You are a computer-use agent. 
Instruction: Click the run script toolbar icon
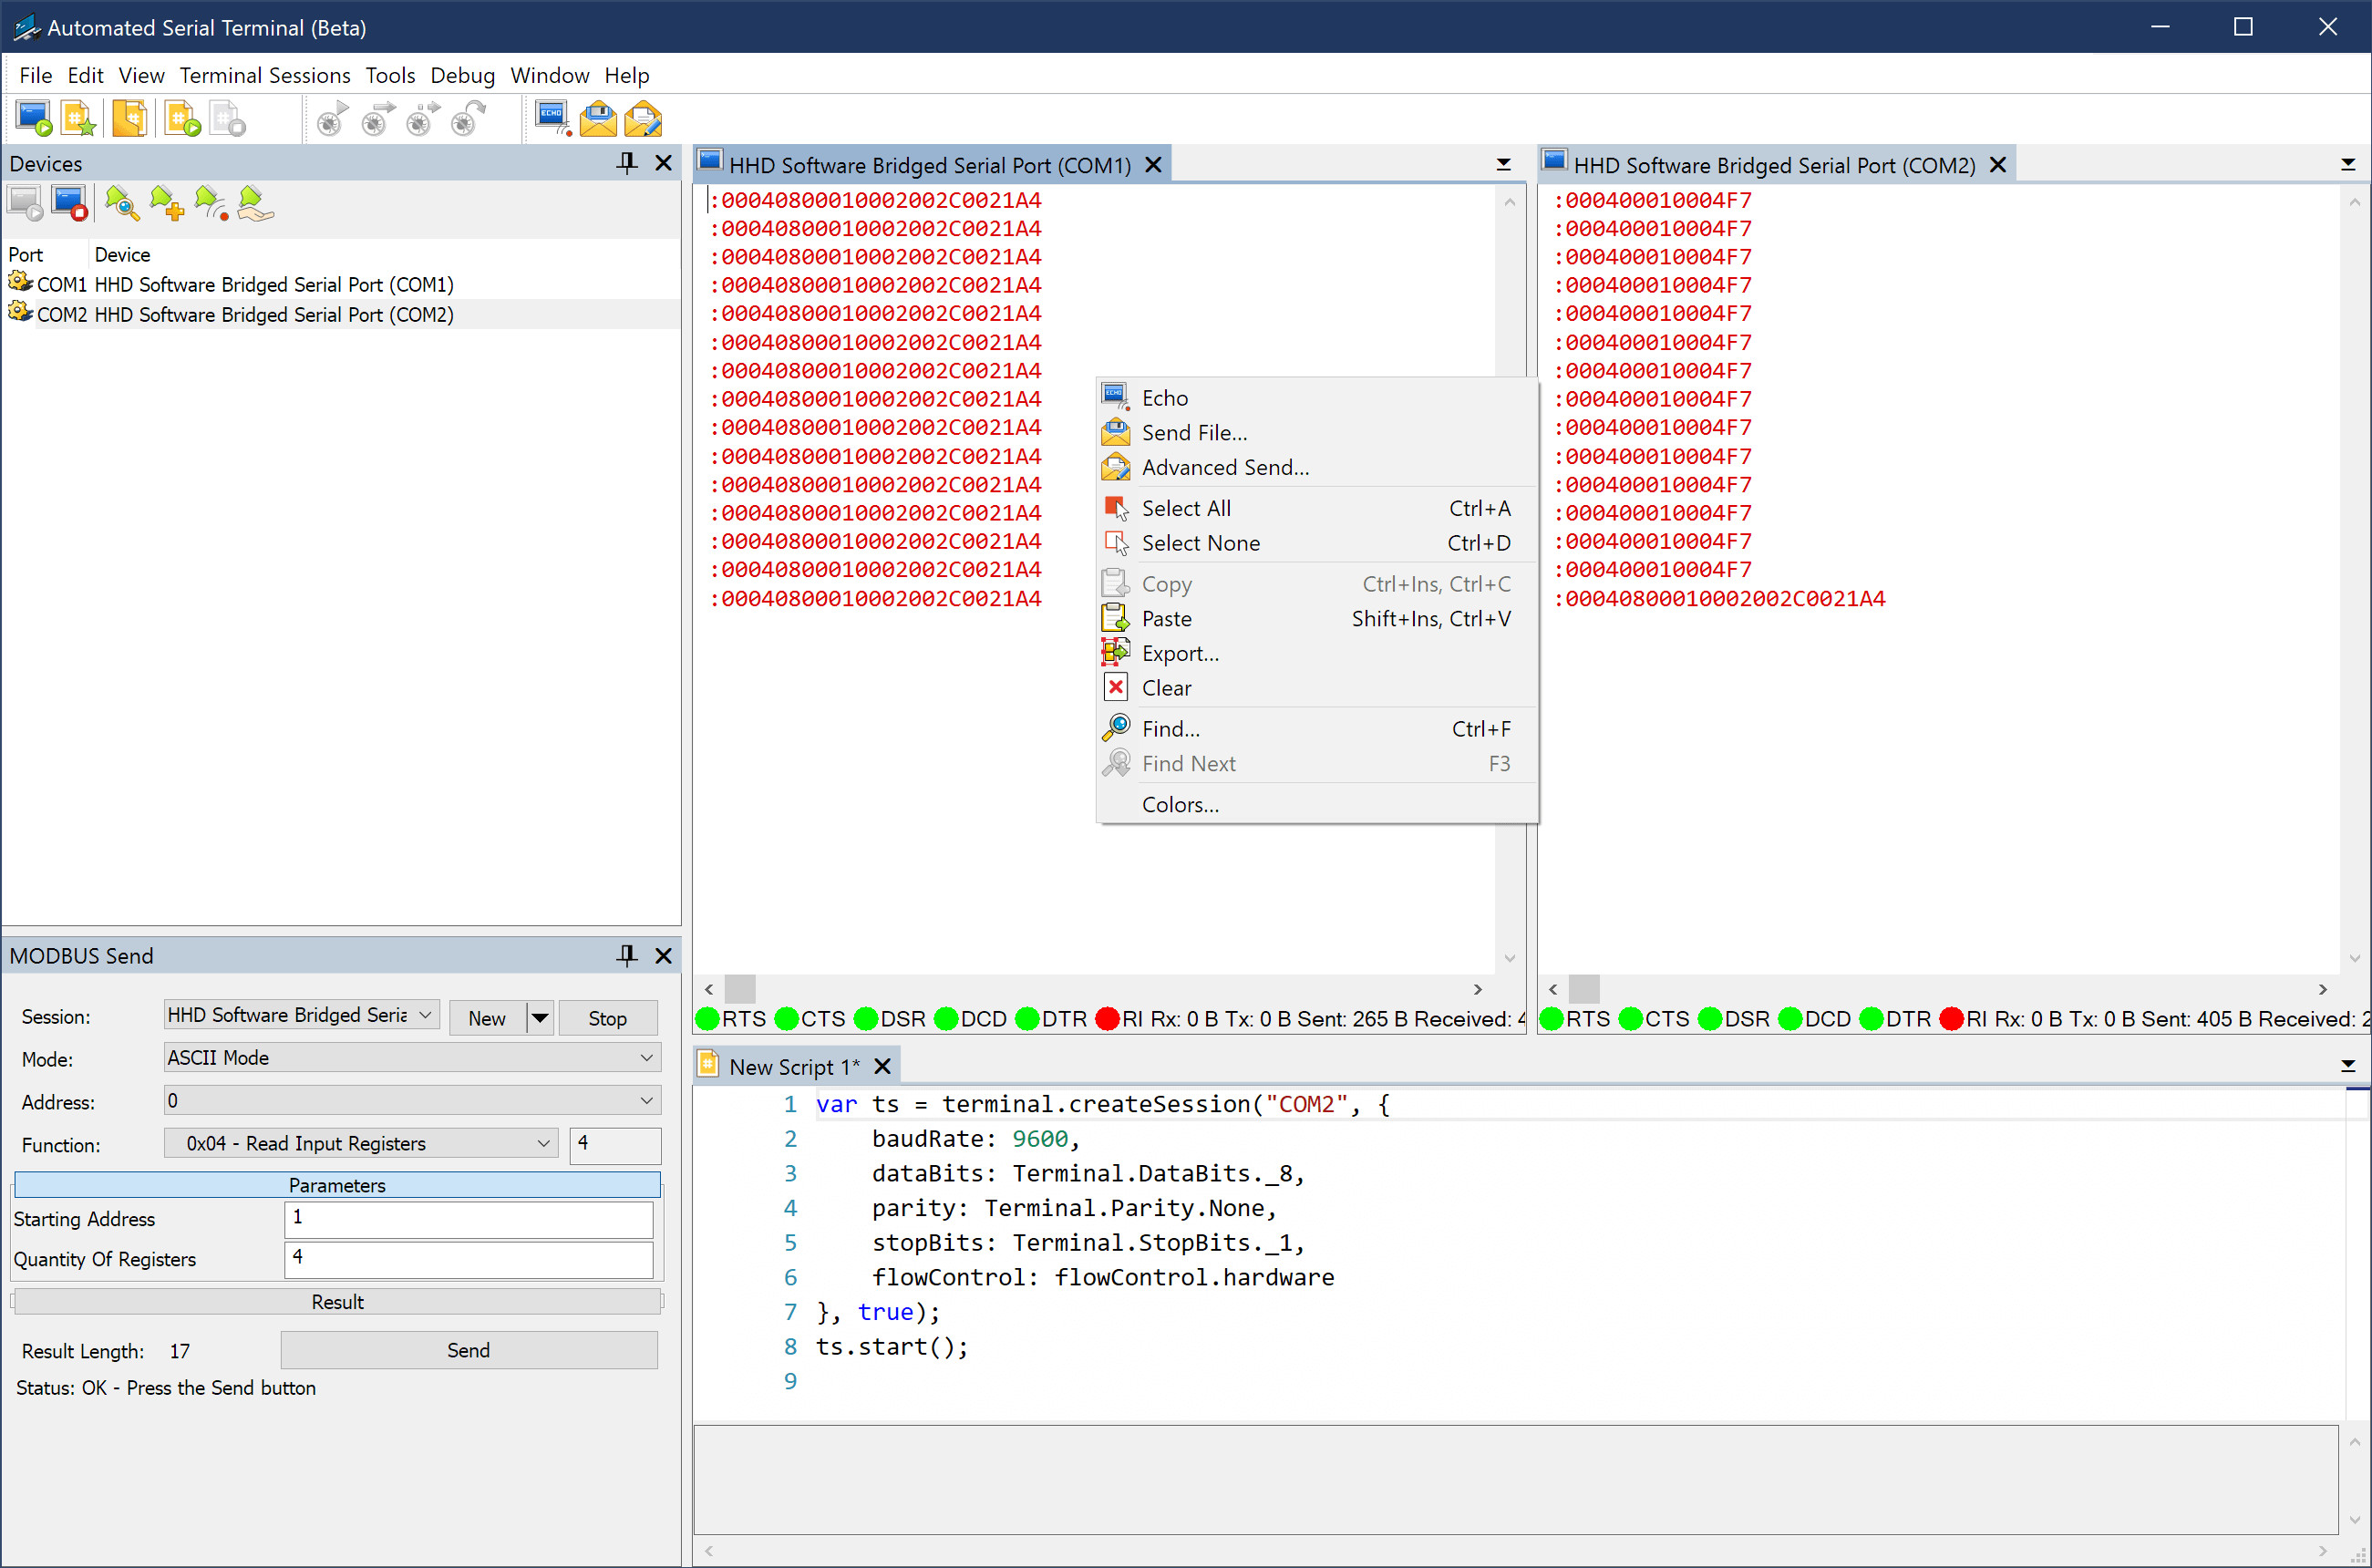pyautogui.click(x=183, y=119)
